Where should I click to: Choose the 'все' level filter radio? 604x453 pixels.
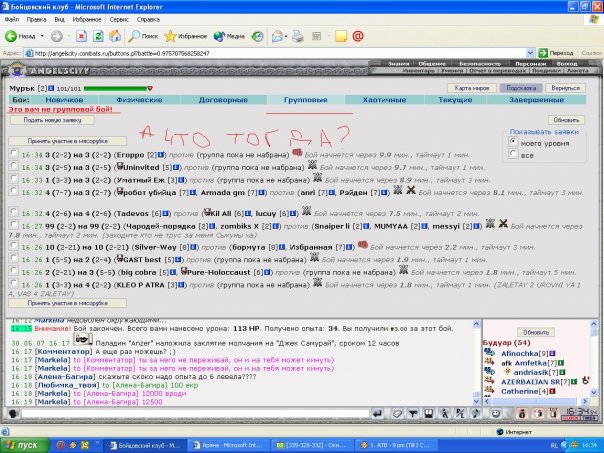pyautogui.click(x=513, y=154)
